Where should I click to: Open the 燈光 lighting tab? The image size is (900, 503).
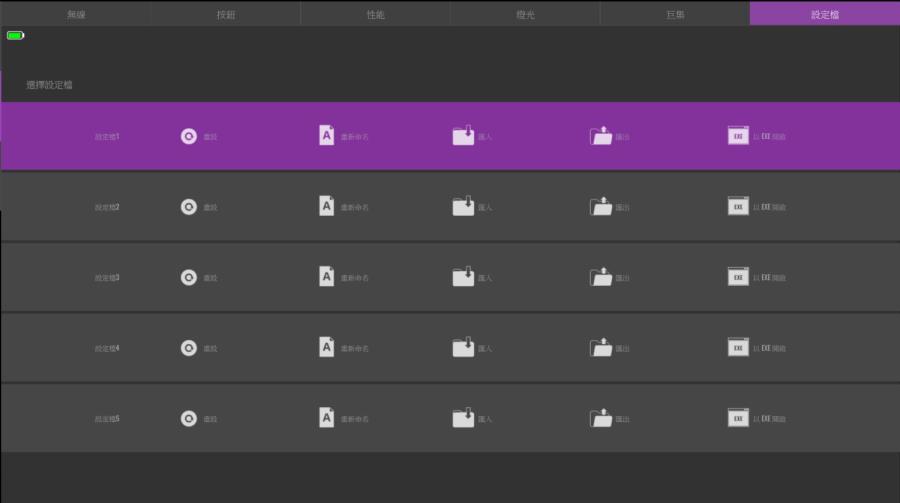525,14
